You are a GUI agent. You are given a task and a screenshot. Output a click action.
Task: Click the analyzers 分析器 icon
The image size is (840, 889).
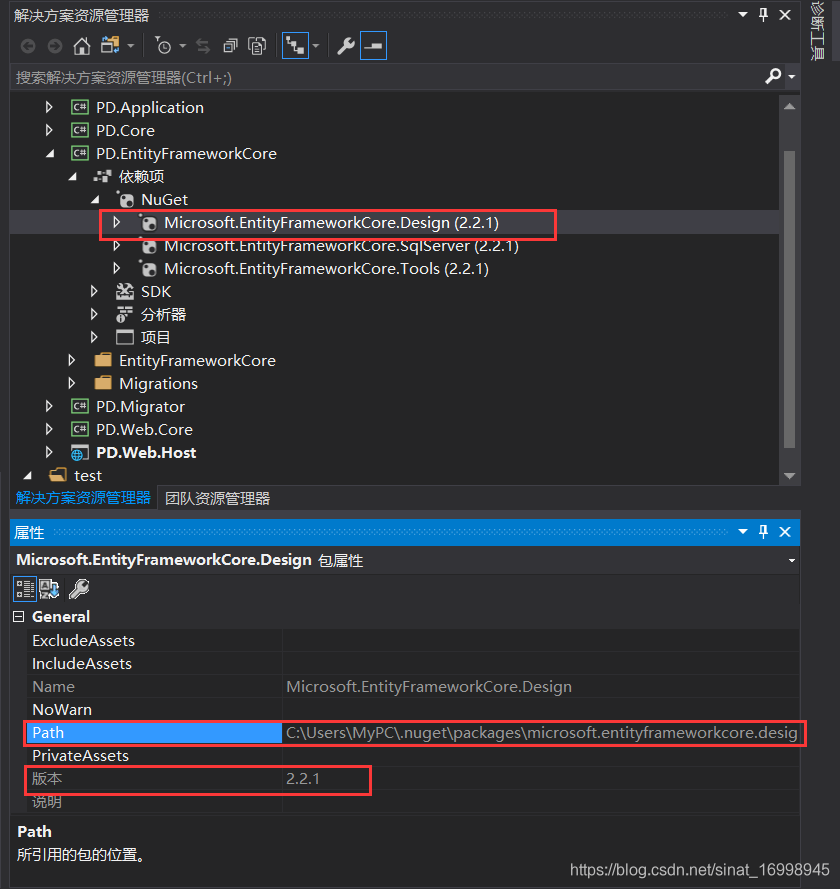pos(125,315)
